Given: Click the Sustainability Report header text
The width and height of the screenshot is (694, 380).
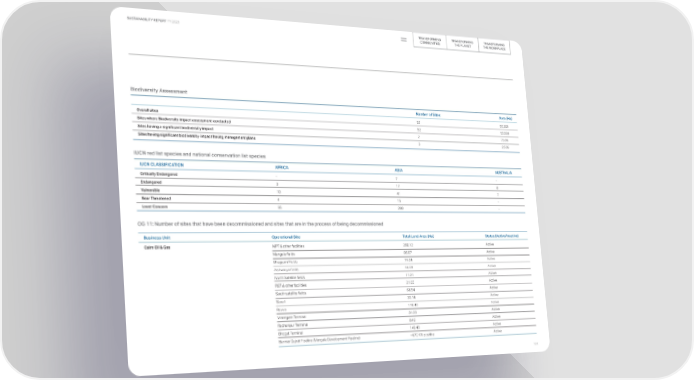Looking at the screenshot, I should click(153, 20).
